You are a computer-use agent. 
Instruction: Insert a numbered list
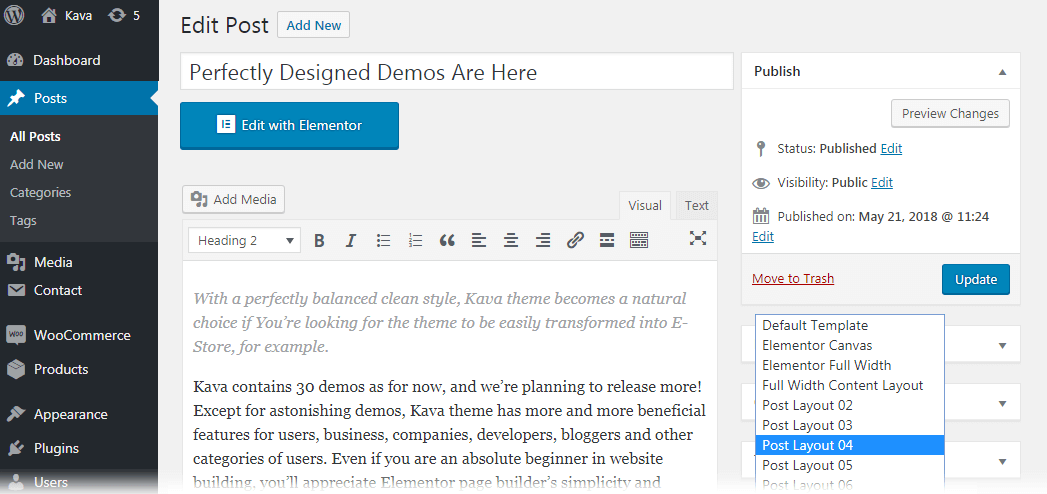click(x=415, y=240)
